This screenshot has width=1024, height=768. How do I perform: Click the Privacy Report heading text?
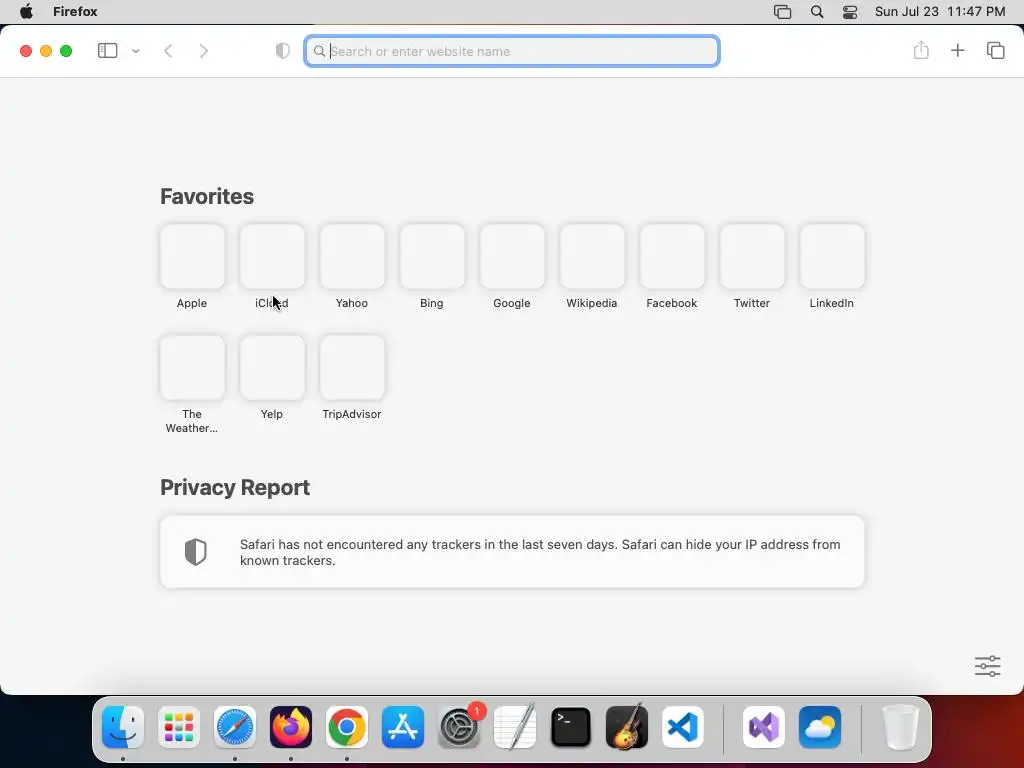tap(235, 488)
